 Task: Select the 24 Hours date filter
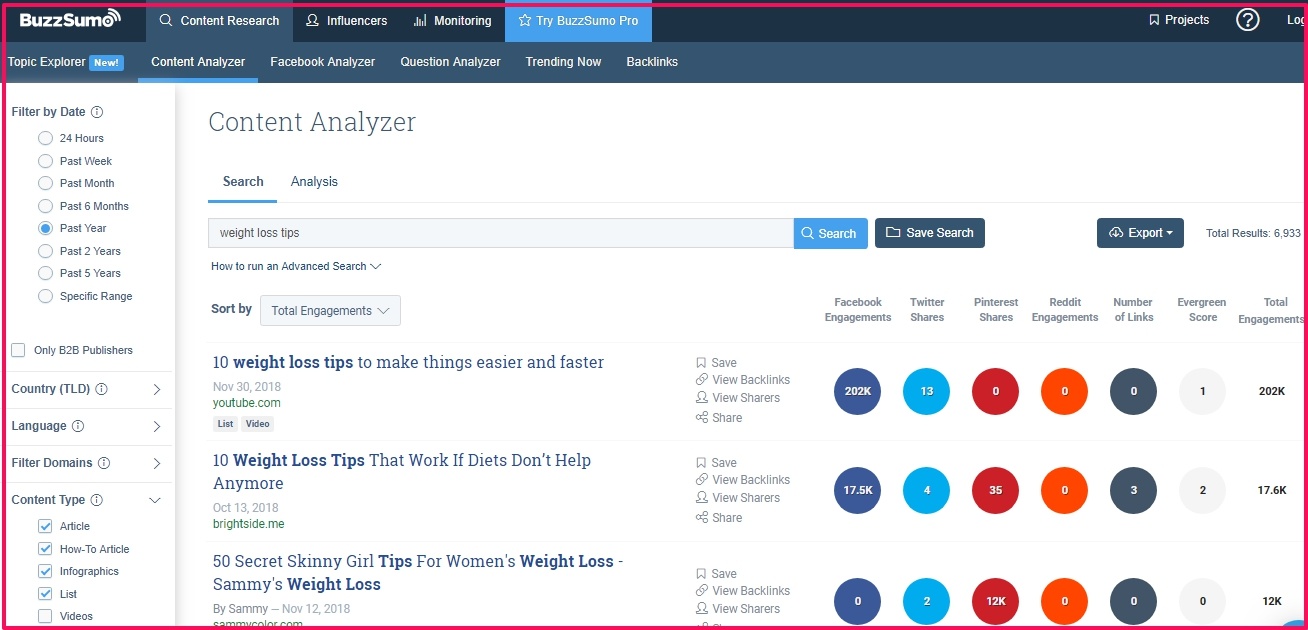coord(45,138)
